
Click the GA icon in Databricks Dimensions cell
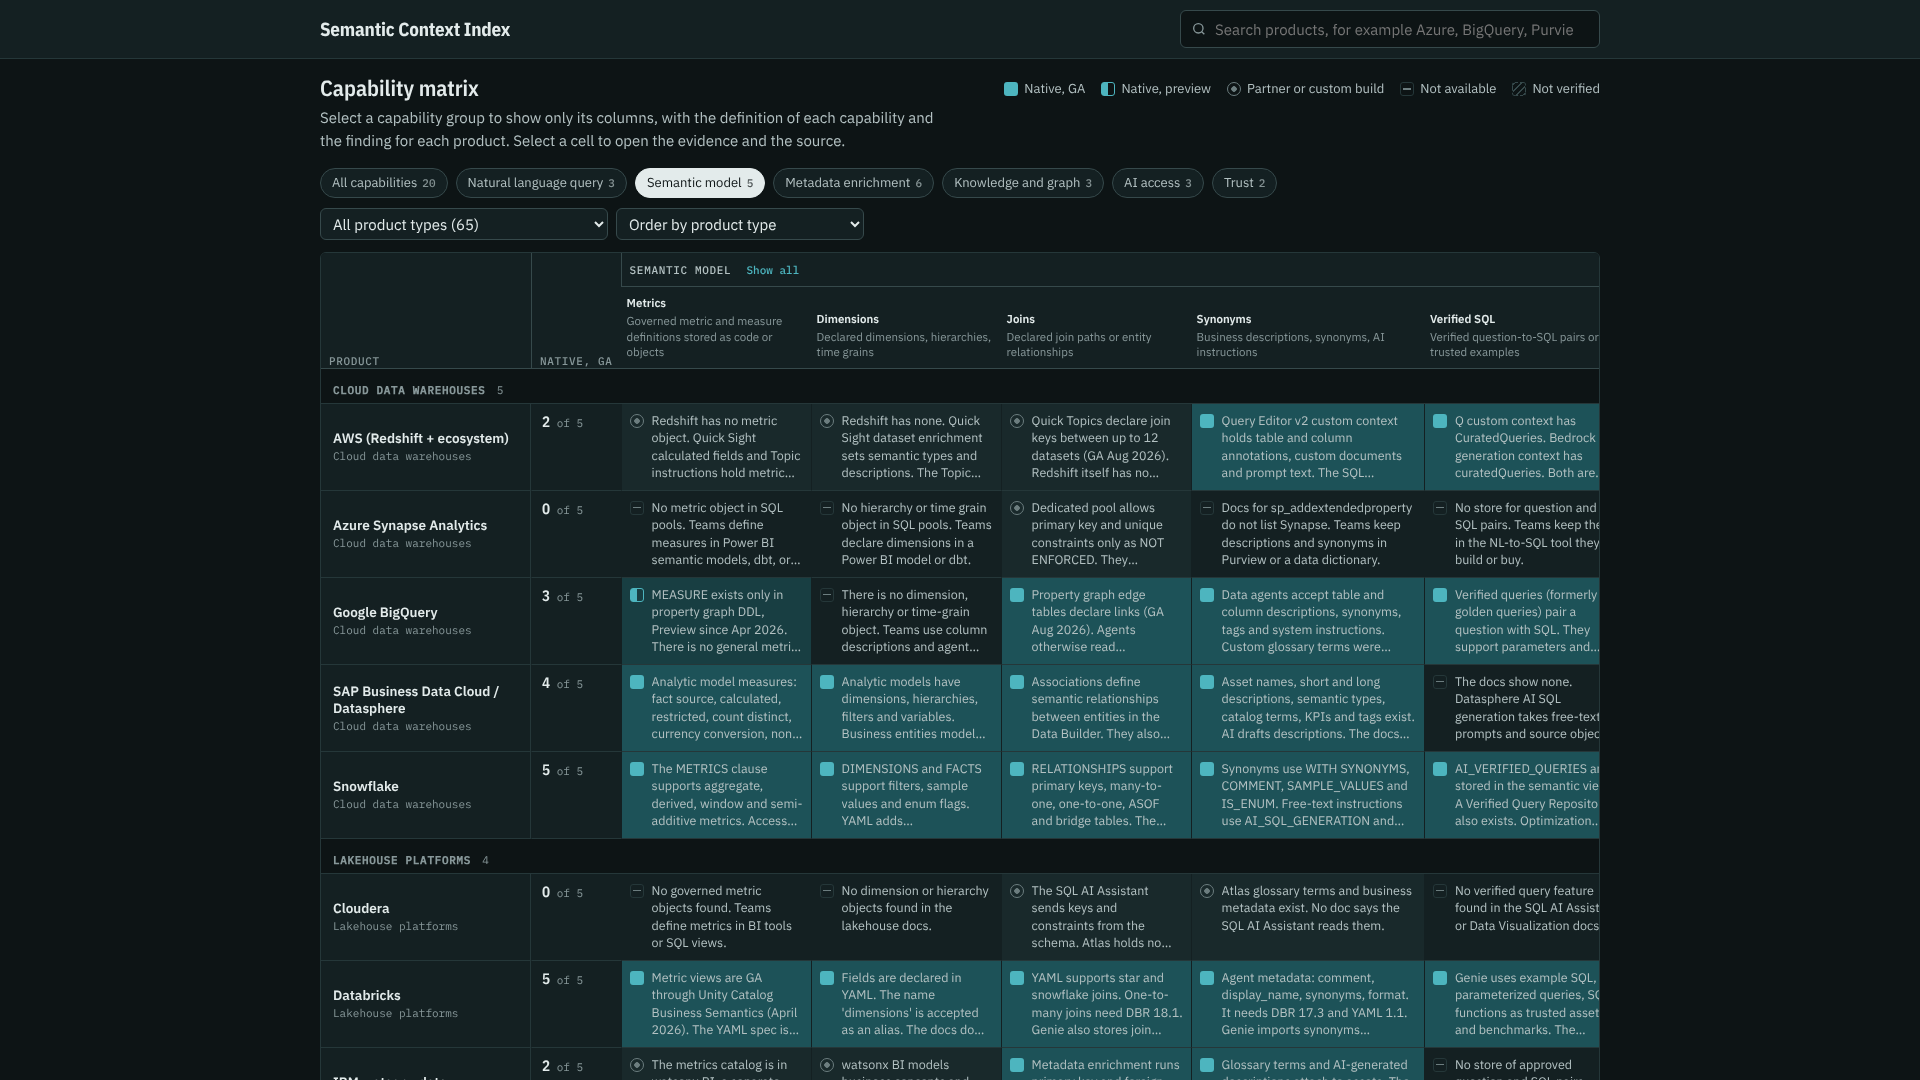(827, 978)
